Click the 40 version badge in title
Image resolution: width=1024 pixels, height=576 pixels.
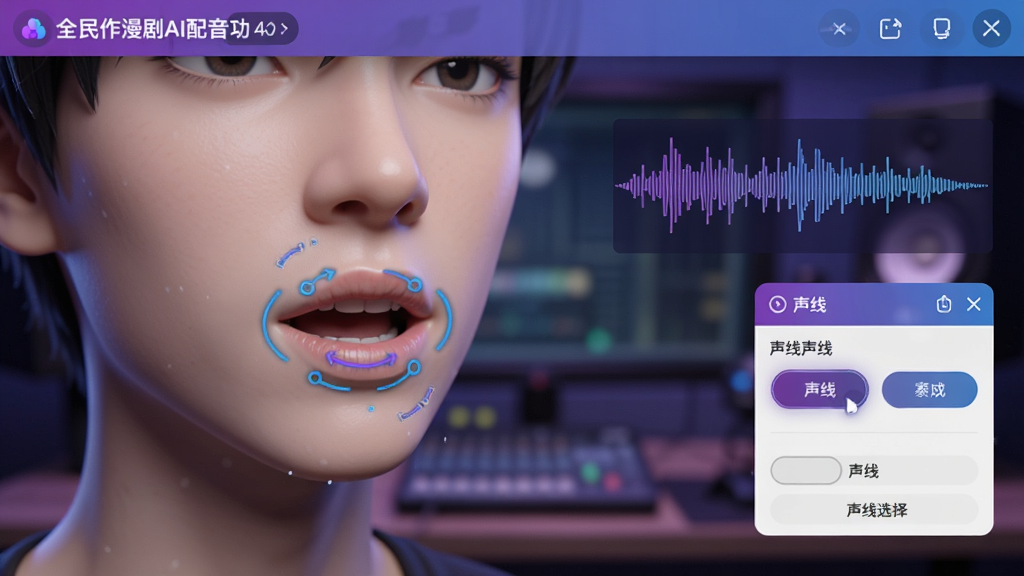click(264, 29)
